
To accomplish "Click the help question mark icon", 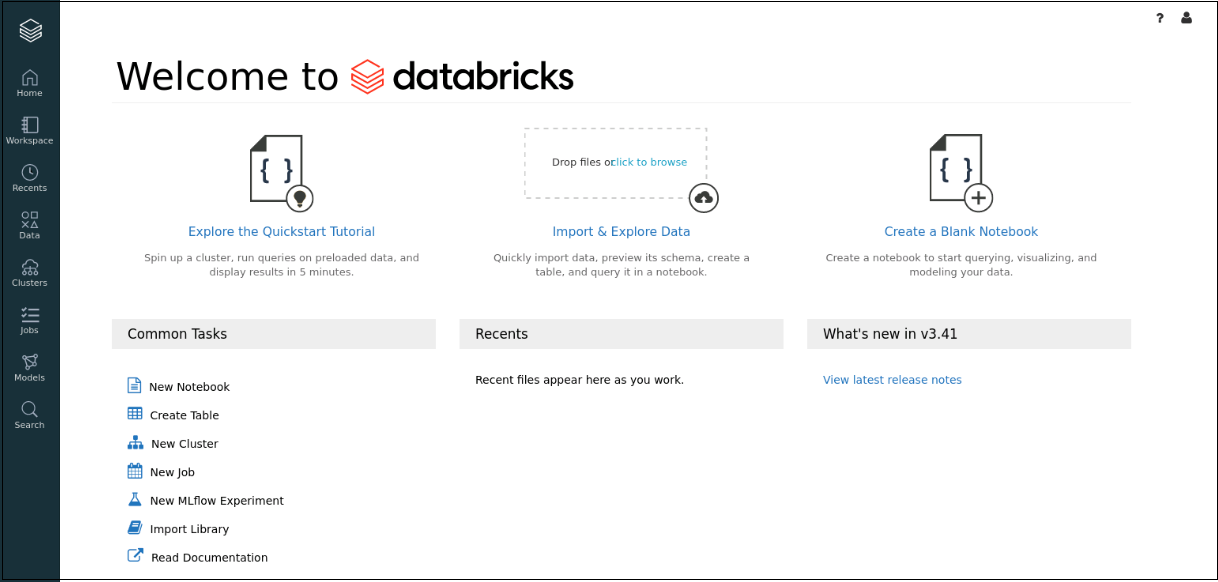I will coord(1160,18).
